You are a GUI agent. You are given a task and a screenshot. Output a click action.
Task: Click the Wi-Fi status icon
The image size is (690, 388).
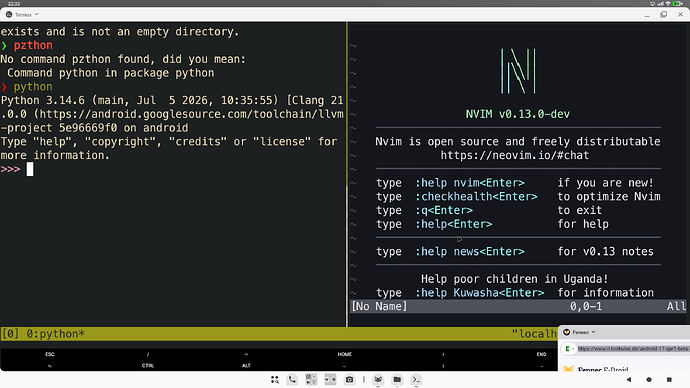668,3
